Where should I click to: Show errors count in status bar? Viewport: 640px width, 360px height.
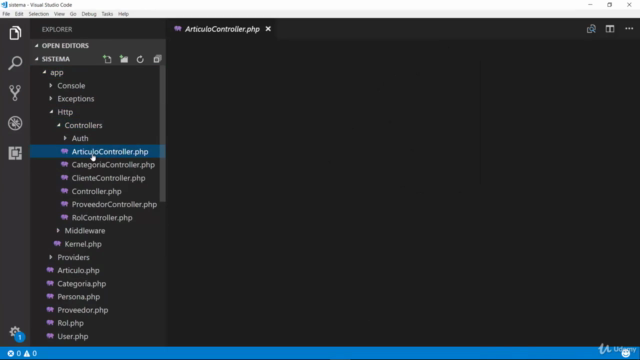click(x=14, y=353)
